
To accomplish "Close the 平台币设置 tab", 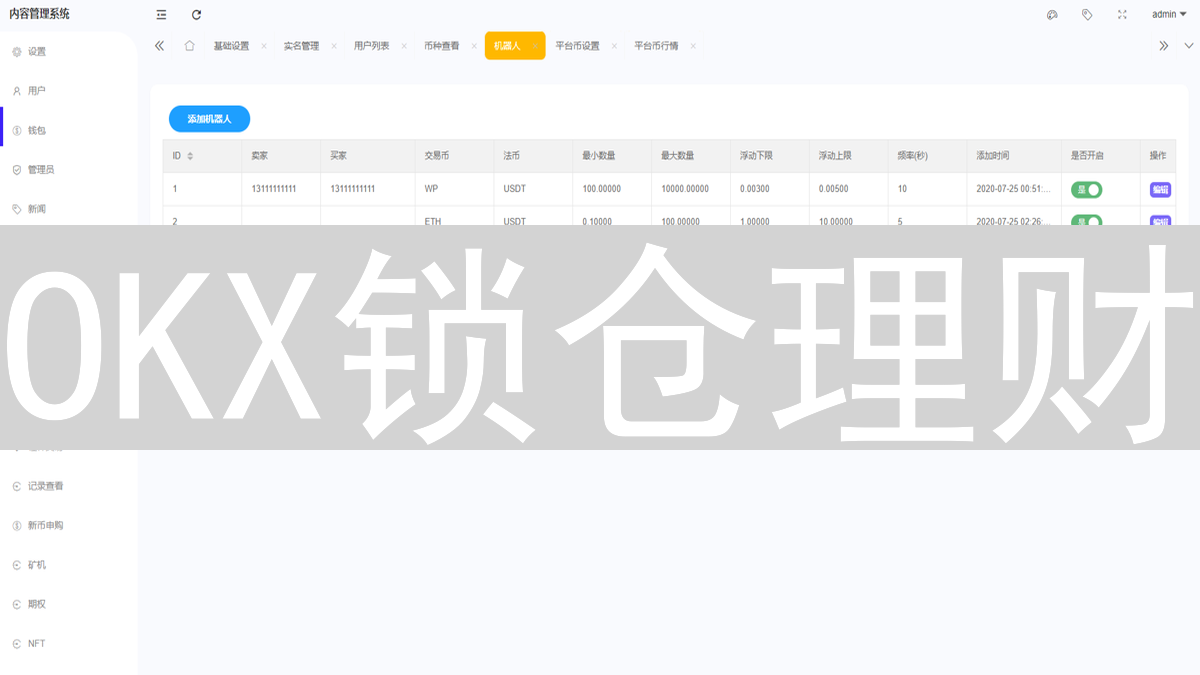I will tap(614, 46).
